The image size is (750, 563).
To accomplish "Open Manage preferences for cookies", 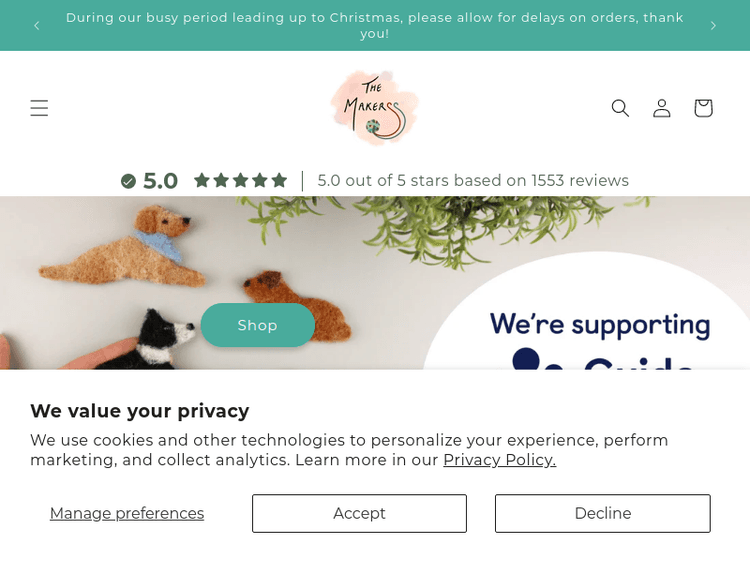I will pos(127,513).
